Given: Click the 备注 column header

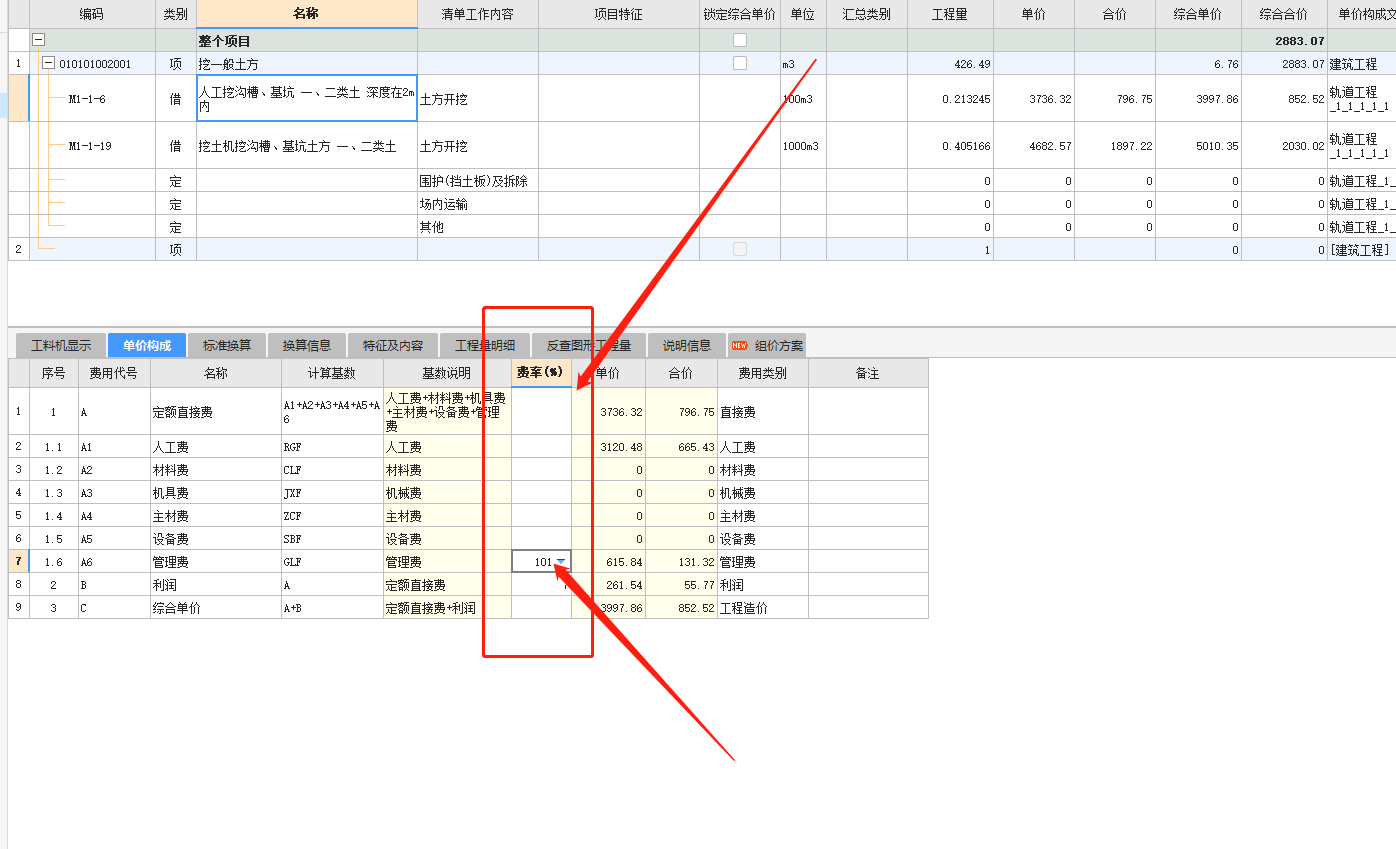Looking at the screenshot, I should click(868, 373).
